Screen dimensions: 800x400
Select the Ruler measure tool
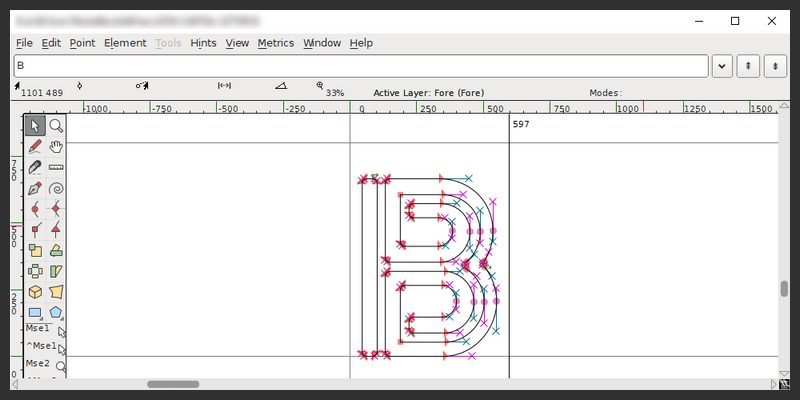tap(57, 167)
